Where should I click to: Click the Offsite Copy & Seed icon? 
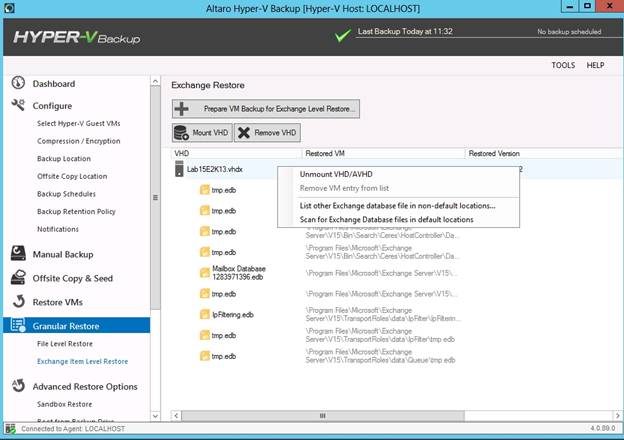18,277
